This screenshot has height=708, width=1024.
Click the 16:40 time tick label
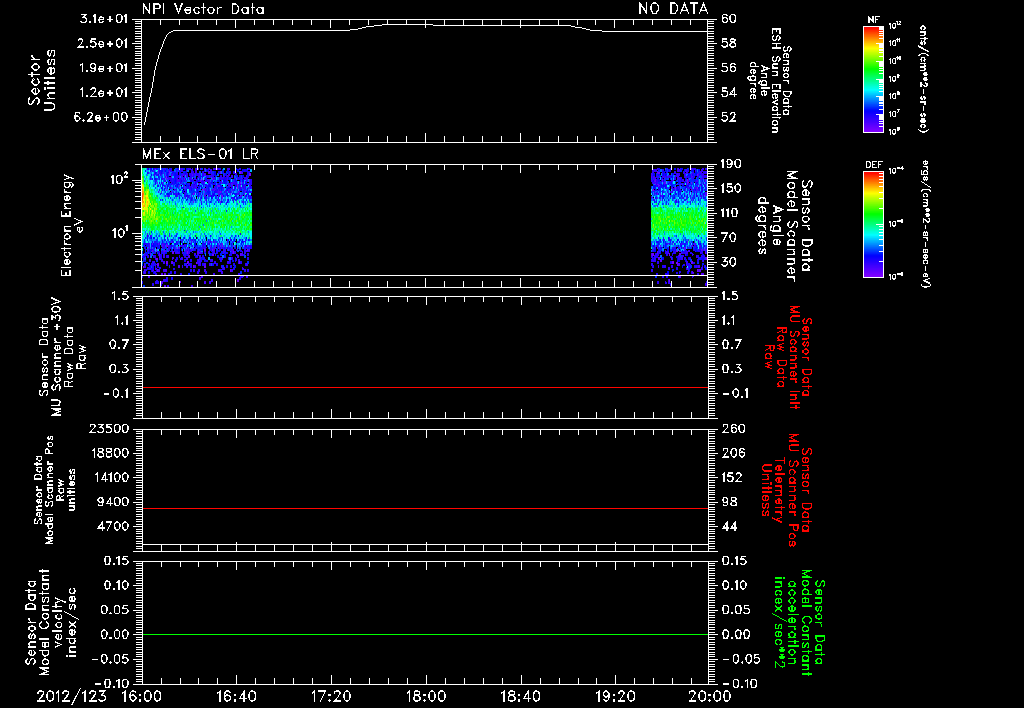pos(236,696)
